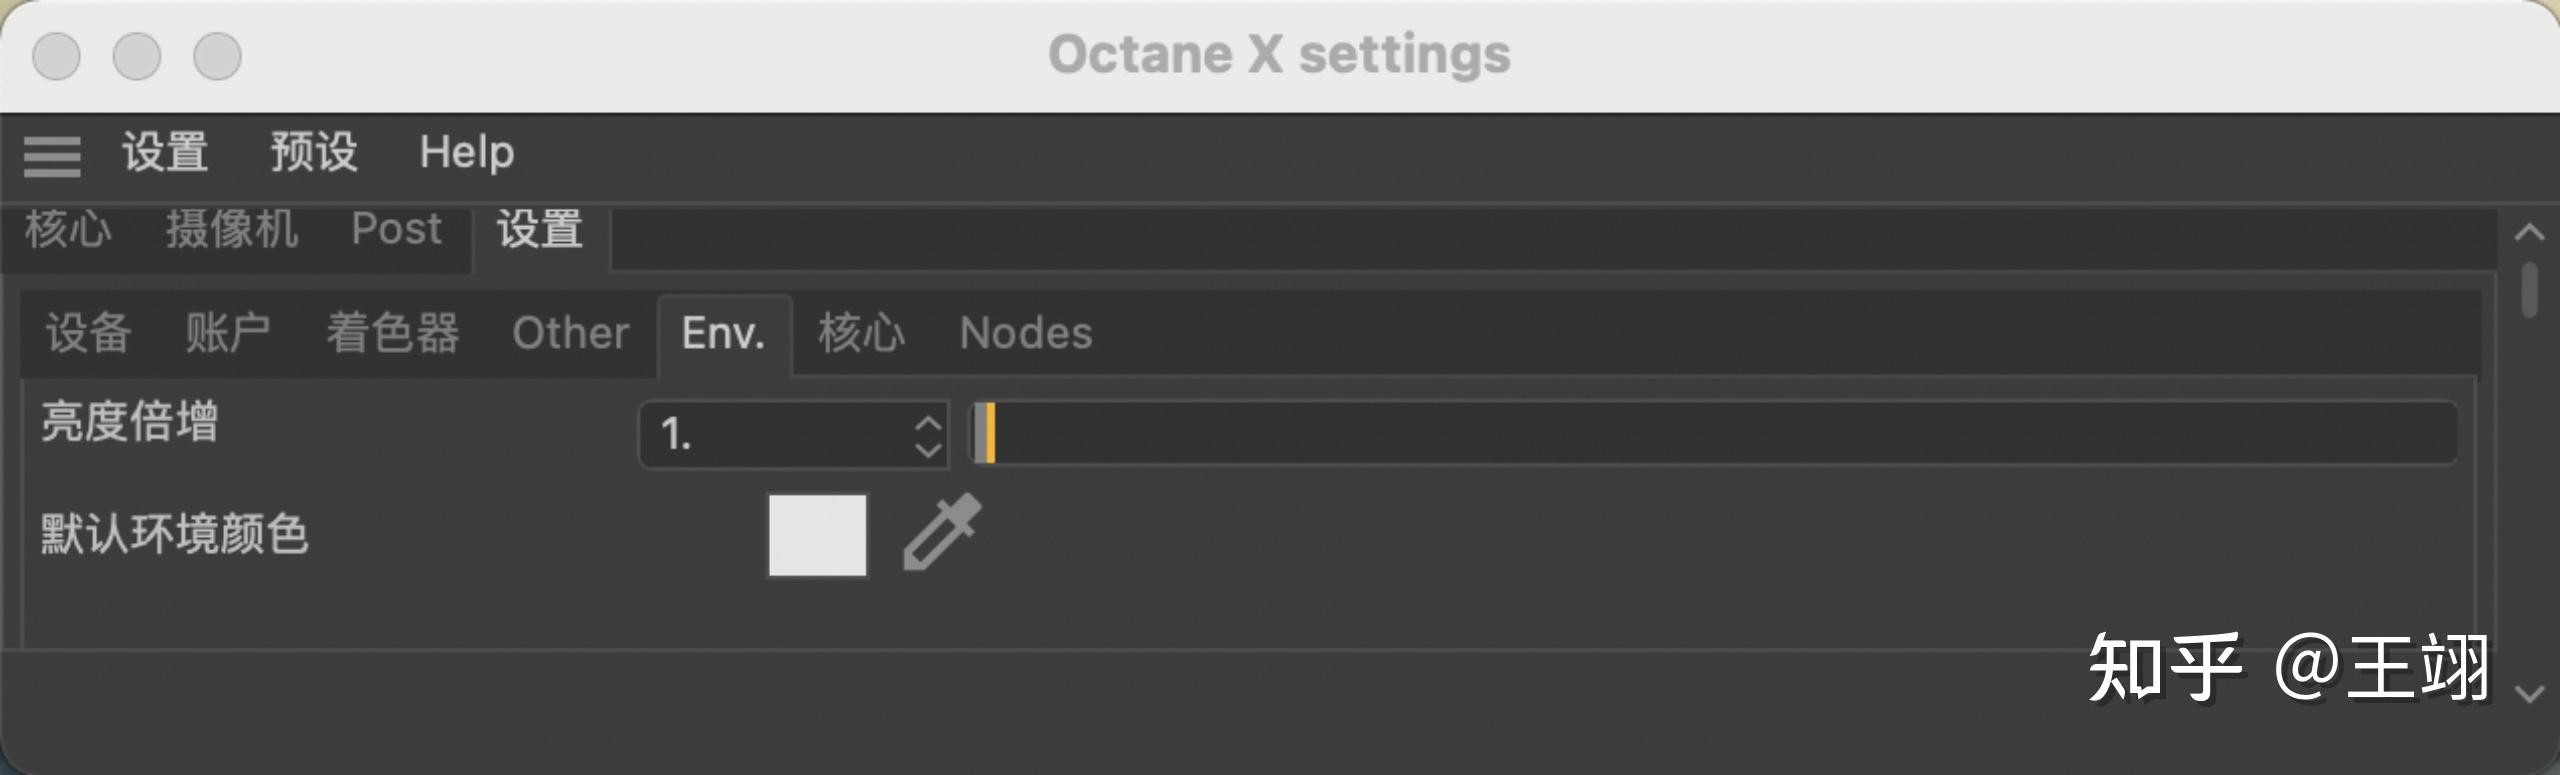Click the 亮度倍增 value stepper arrows
This screenshot has height=775, width=2560.
coord(928,436)
